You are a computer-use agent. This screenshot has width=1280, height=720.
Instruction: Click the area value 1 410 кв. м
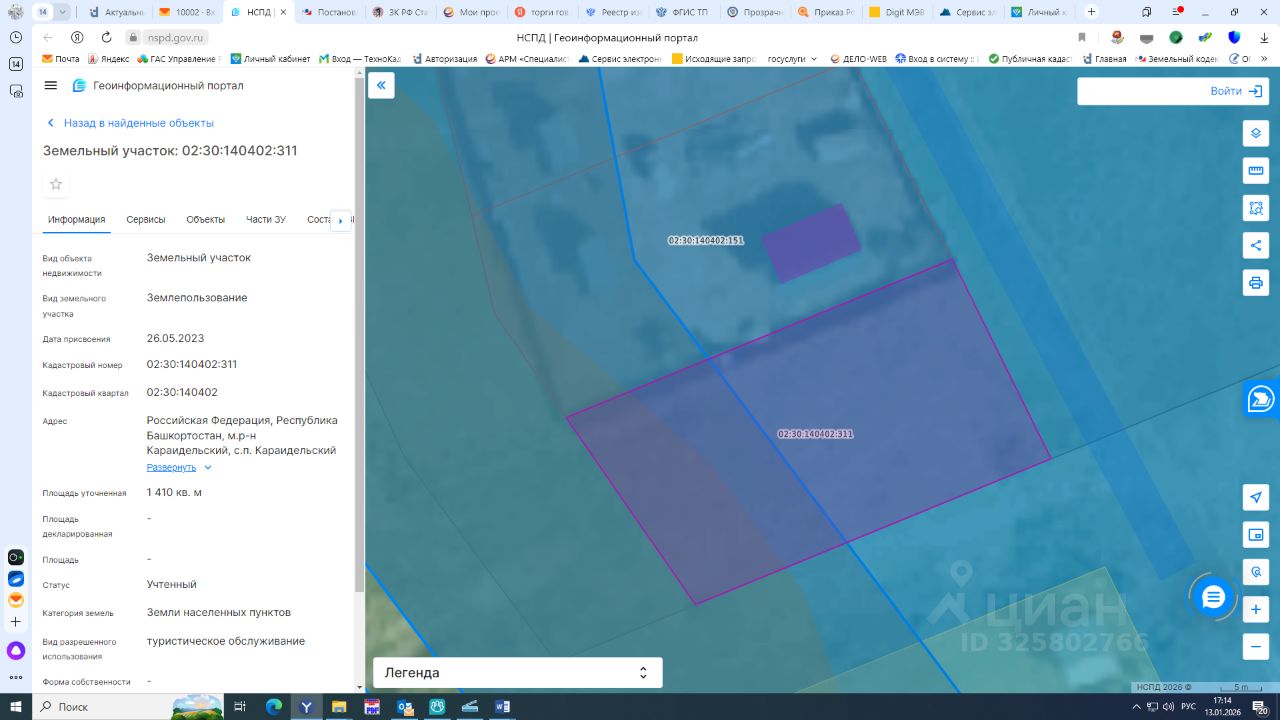(x=174, y=492)
